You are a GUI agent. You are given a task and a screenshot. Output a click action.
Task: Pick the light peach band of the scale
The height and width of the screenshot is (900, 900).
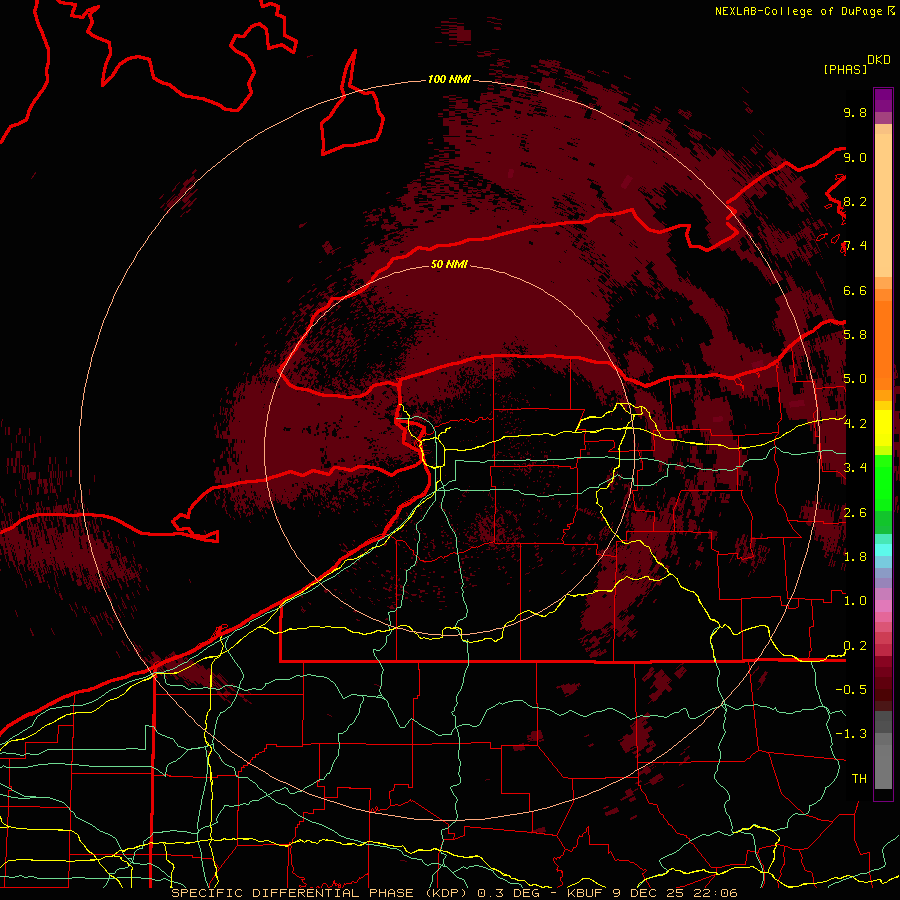click(x=883, y=205)
